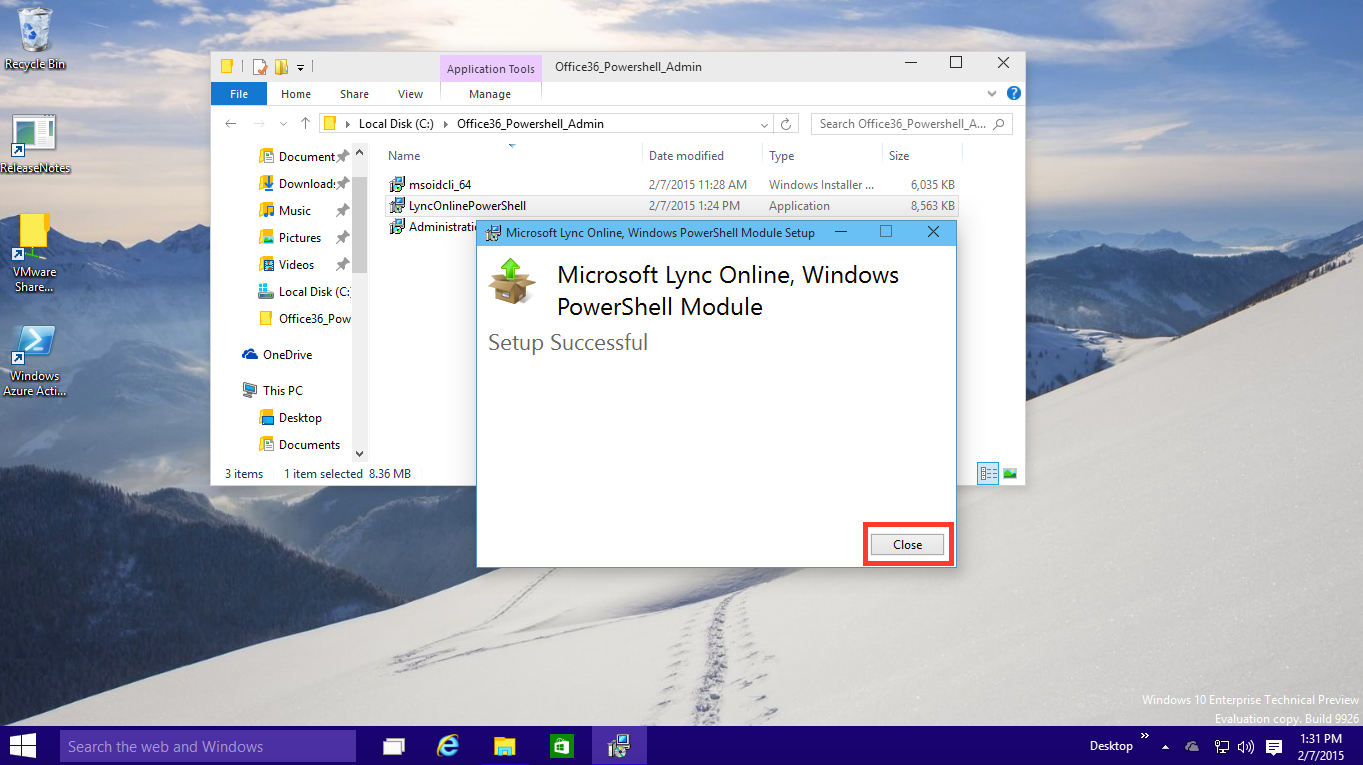Go back using the Explorer back arrow
The width and height of the screenshot is (1363, 765).
point(231,124)
